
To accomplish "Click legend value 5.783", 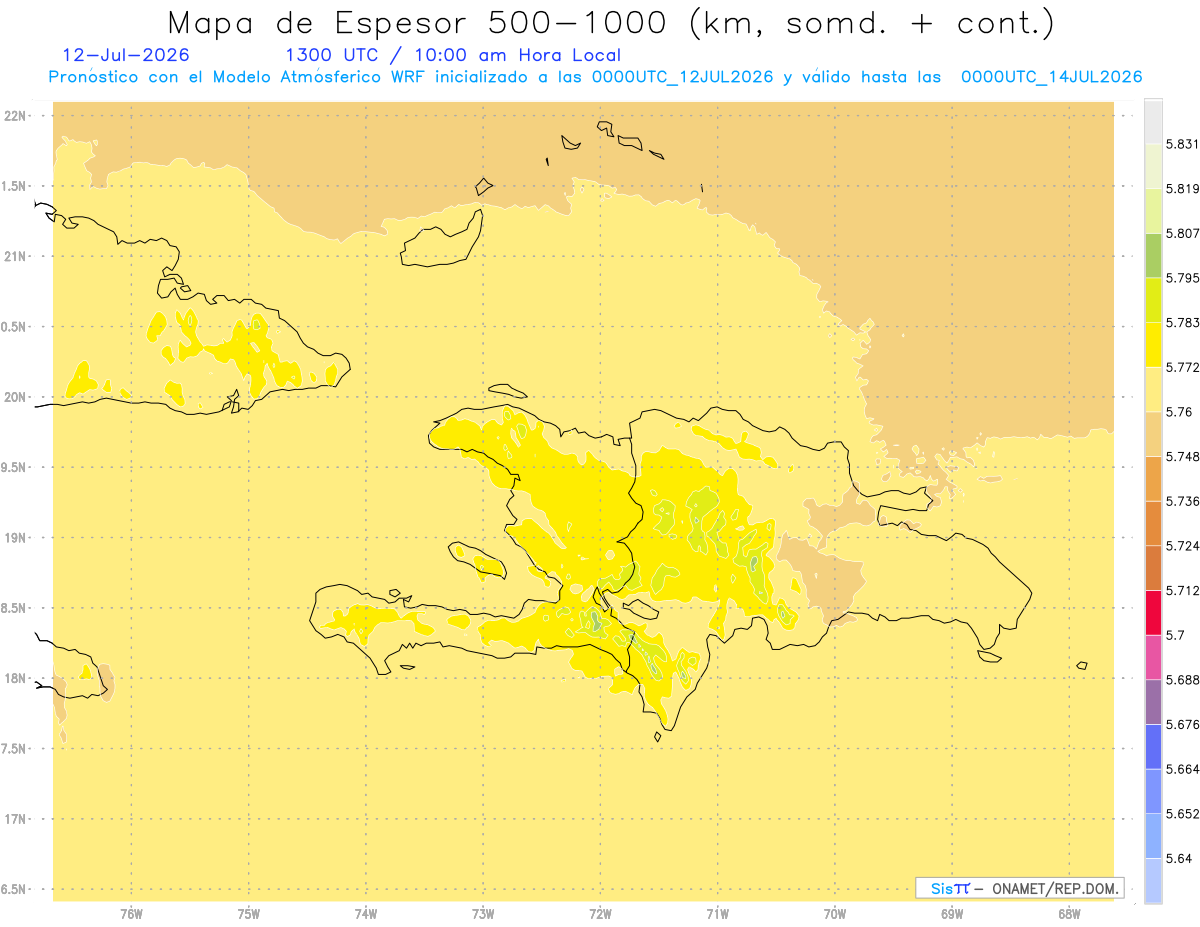I will coord(1182,323).
